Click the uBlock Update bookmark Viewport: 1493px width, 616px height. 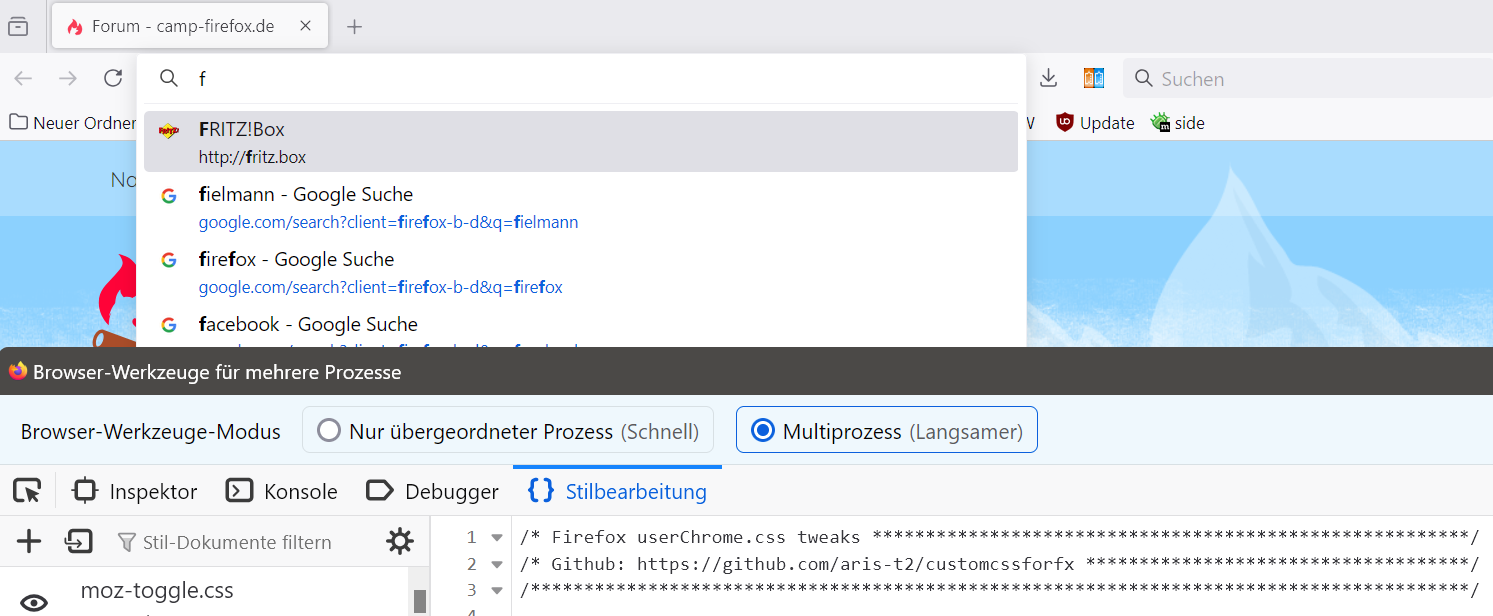[x=1095, y=123]
